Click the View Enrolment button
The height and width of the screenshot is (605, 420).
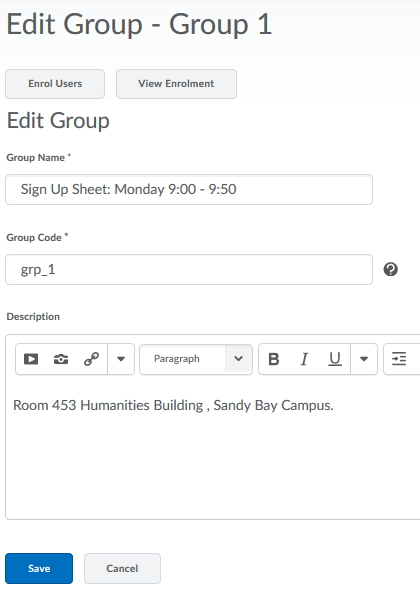176,84
